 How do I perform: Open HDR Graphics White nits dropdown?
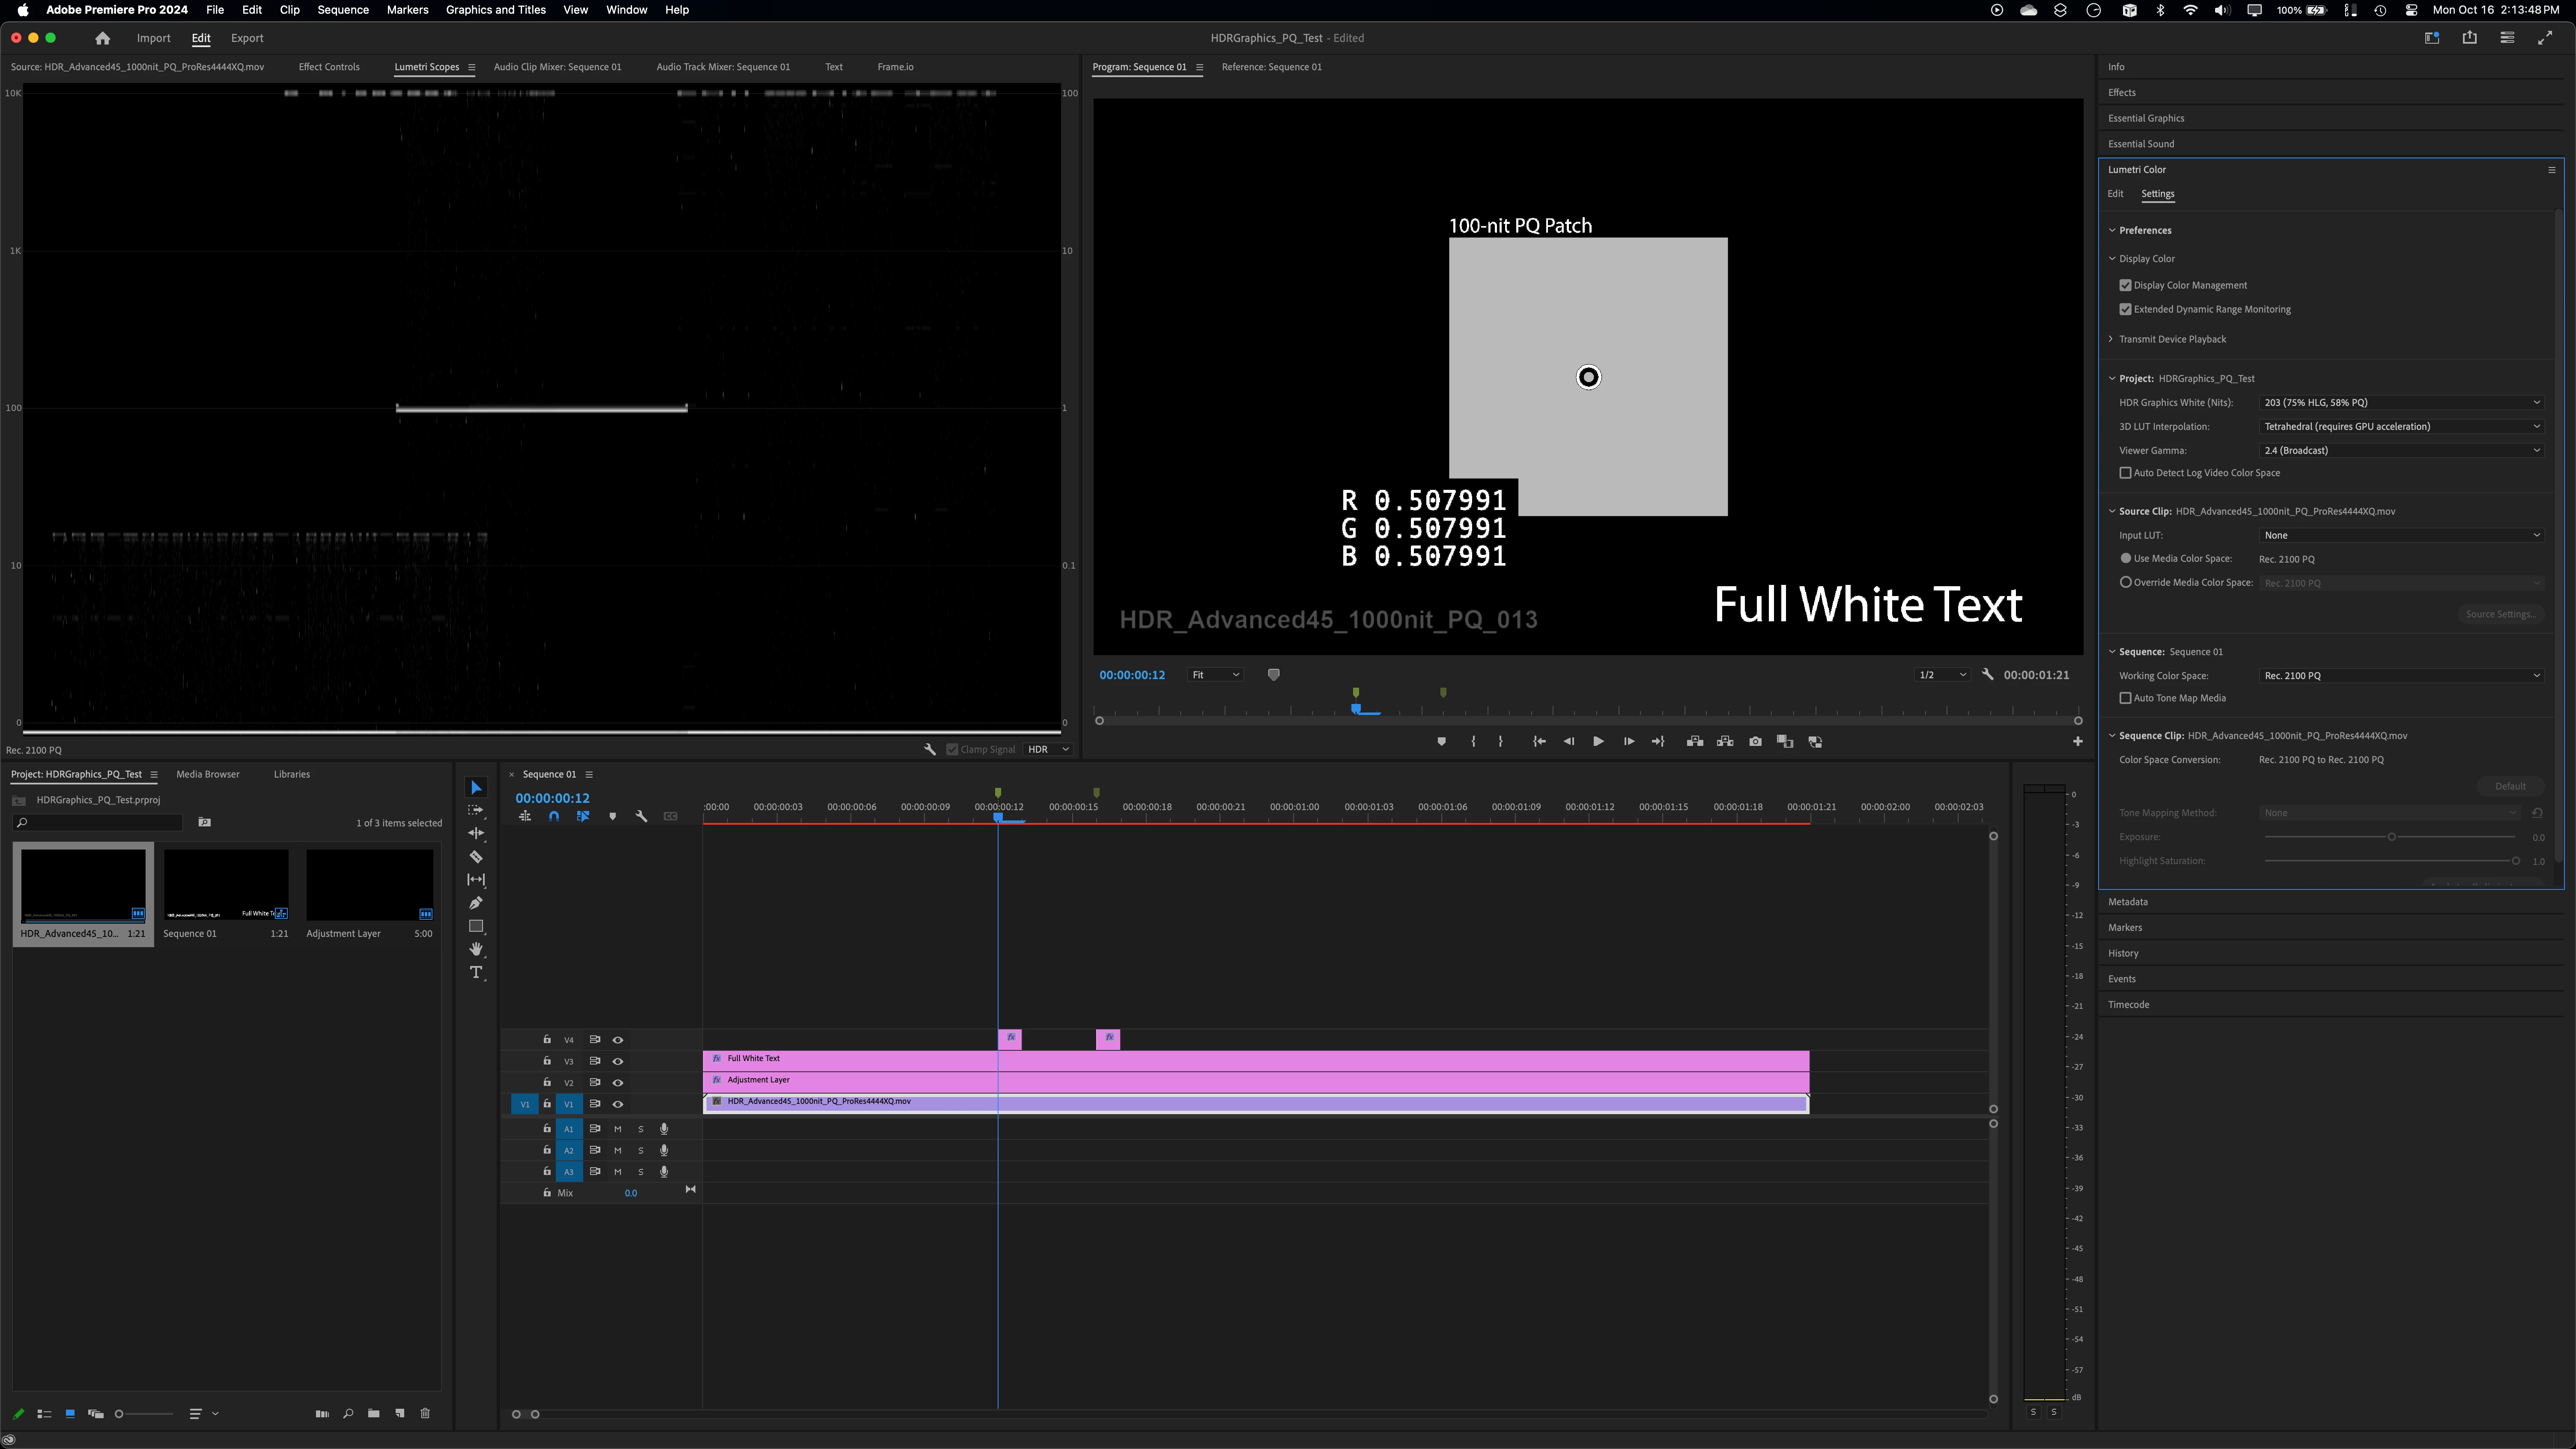2400,402
